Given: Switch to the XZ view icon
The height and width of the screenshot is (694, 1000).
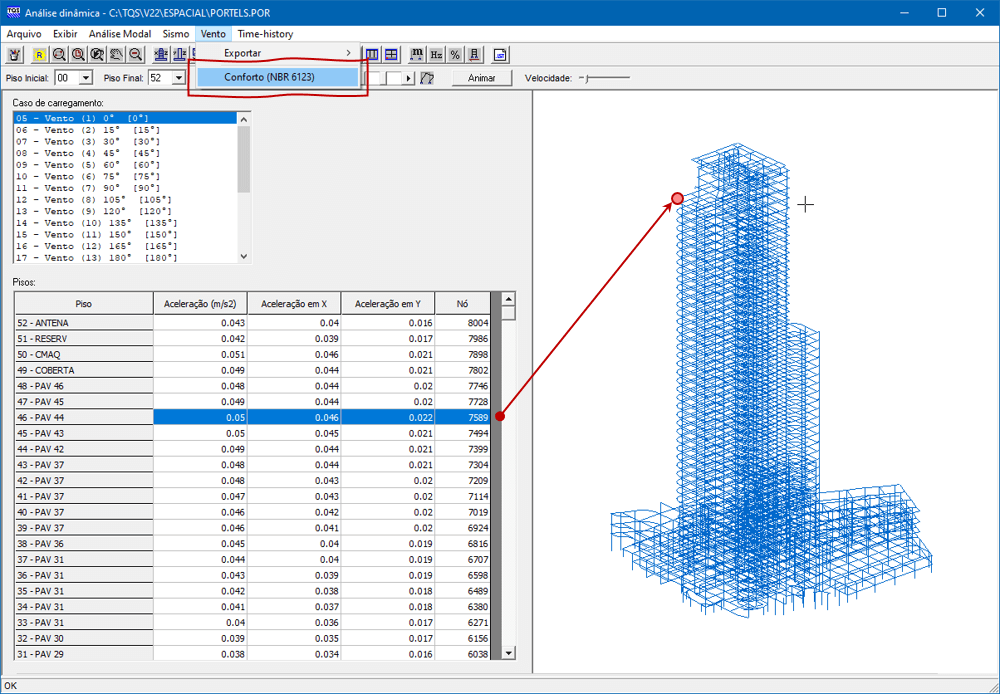Looking at the screenshot, I should tap(161, 55).
